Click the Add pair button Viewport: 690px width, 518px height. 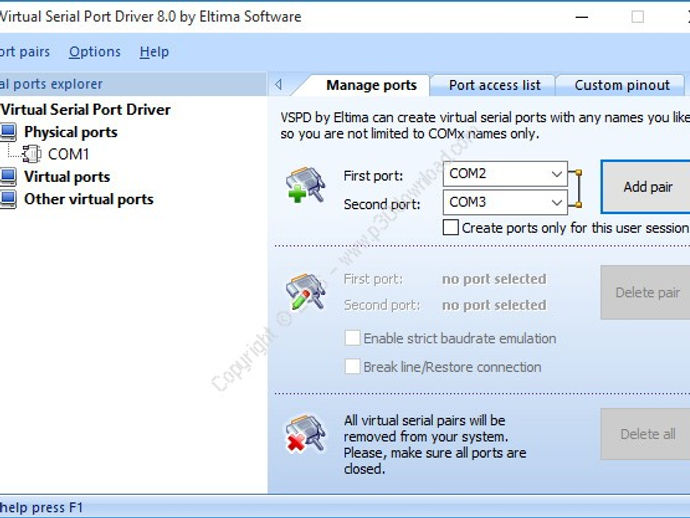[x=647, y=187]
